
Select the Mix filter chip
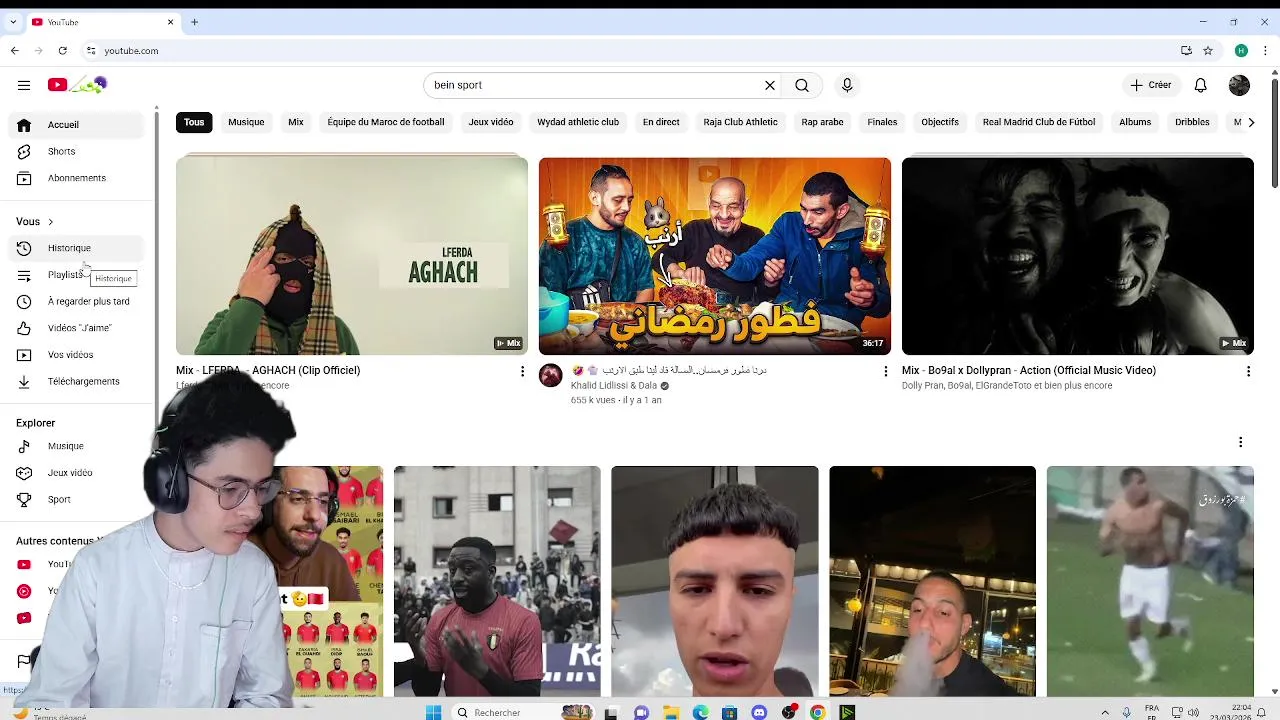(x=296, y=122)
